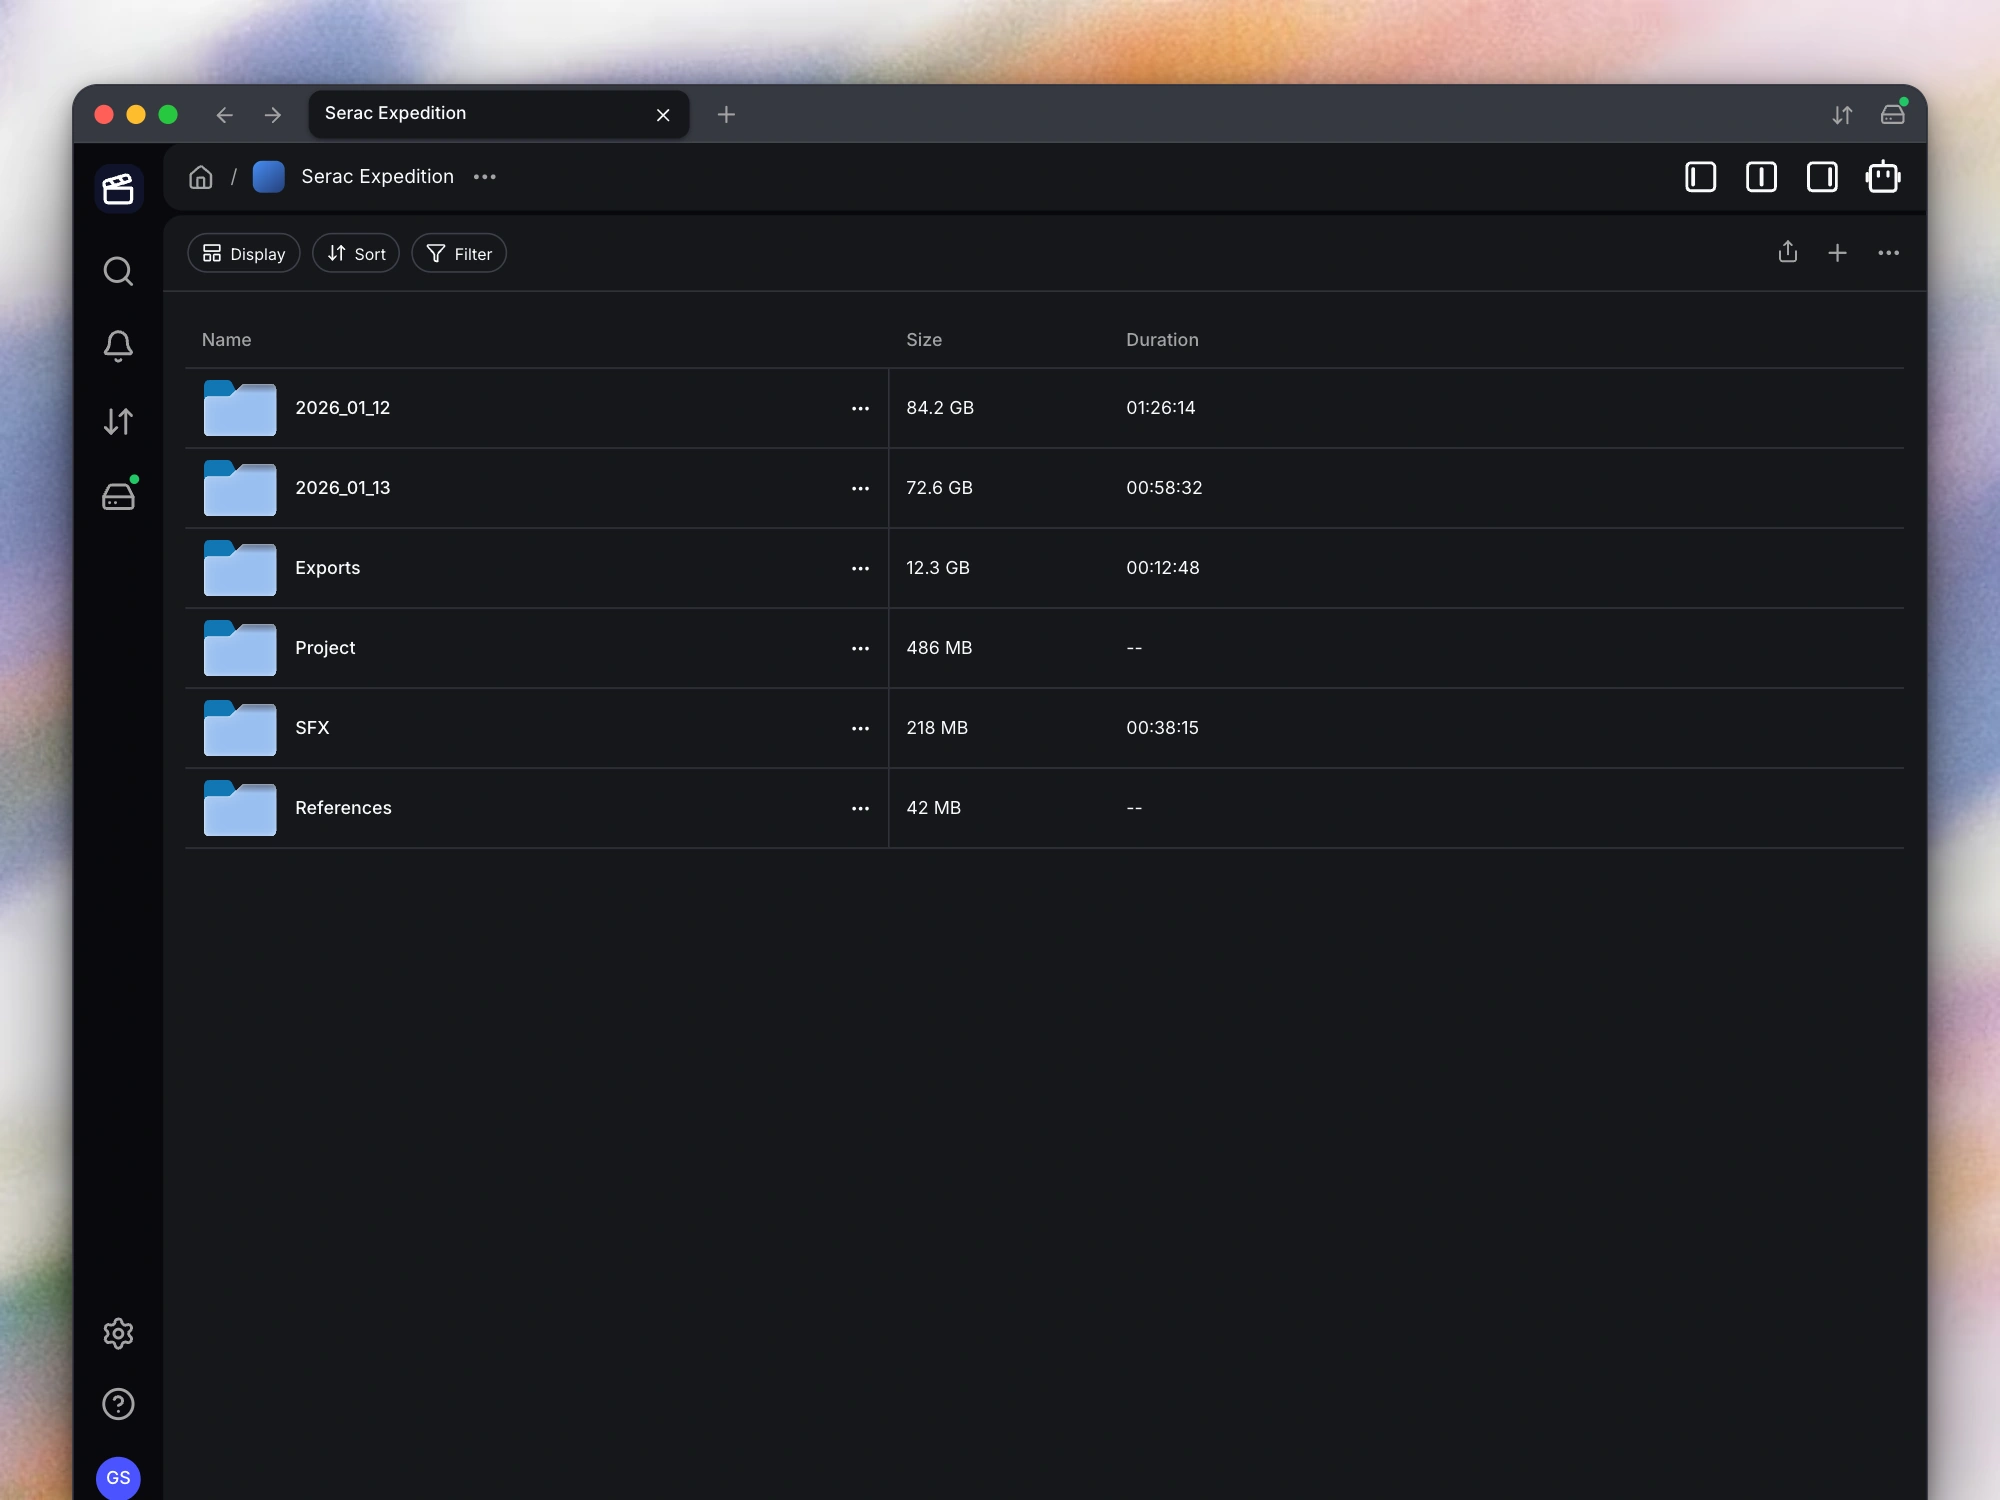
Task: Open Display options
Action: pyautogui.click(x=244, y=253)
